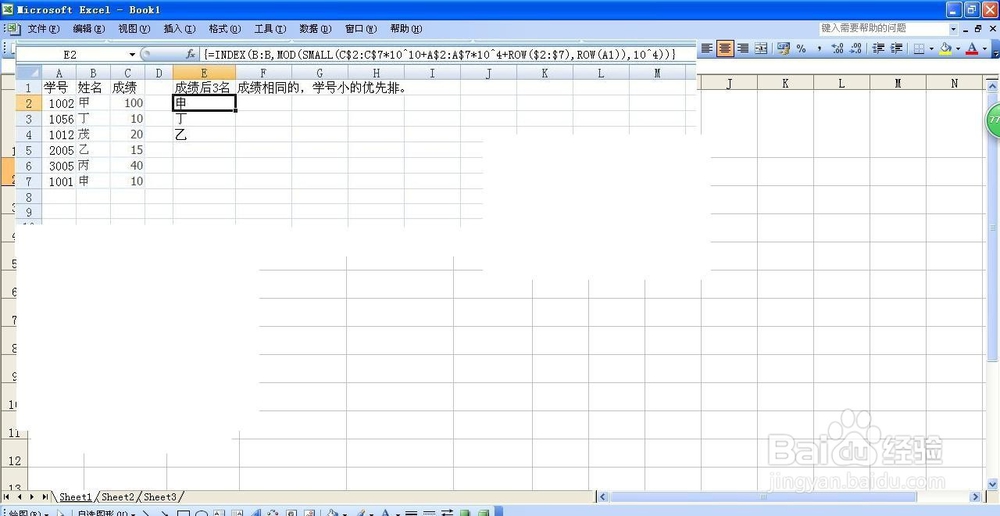Click the next sheet navigation arrow

[32, 496]
